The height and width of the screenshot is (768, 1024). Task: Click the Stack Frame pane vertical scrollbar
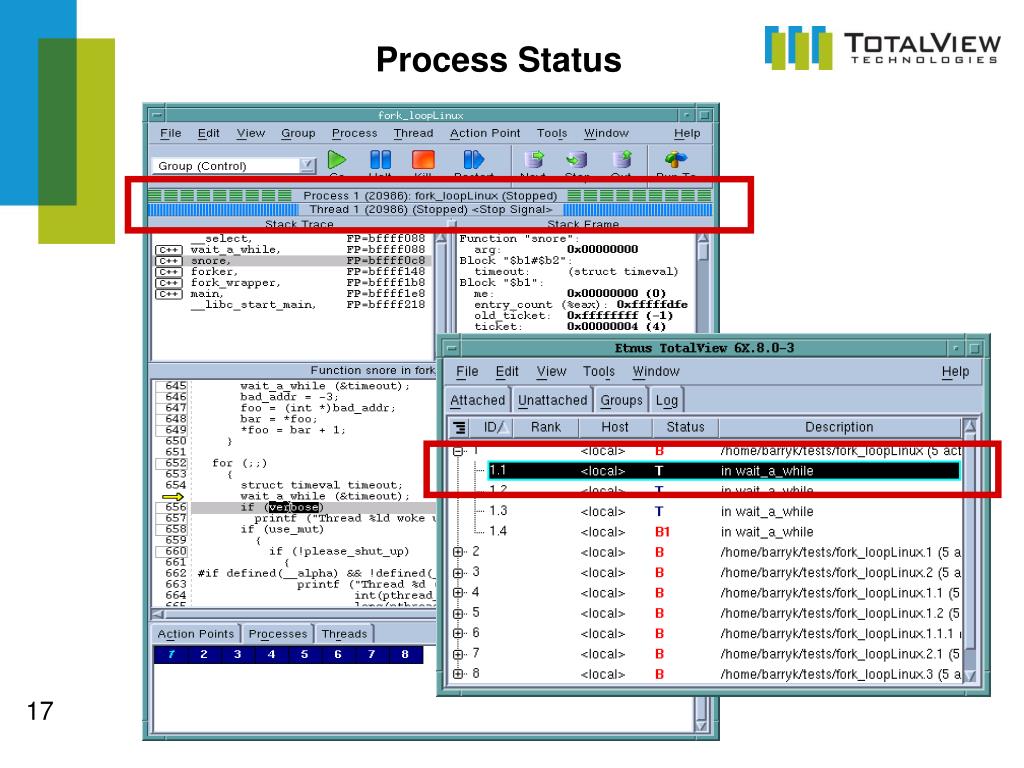point(703,282)
